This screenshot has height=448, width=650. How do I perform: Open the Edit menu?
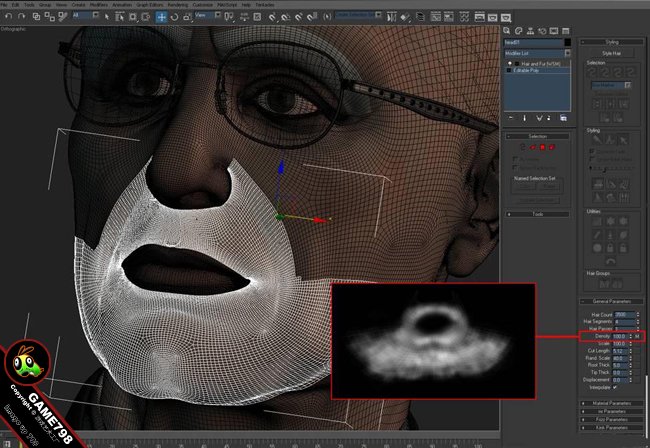click(15, 5)
